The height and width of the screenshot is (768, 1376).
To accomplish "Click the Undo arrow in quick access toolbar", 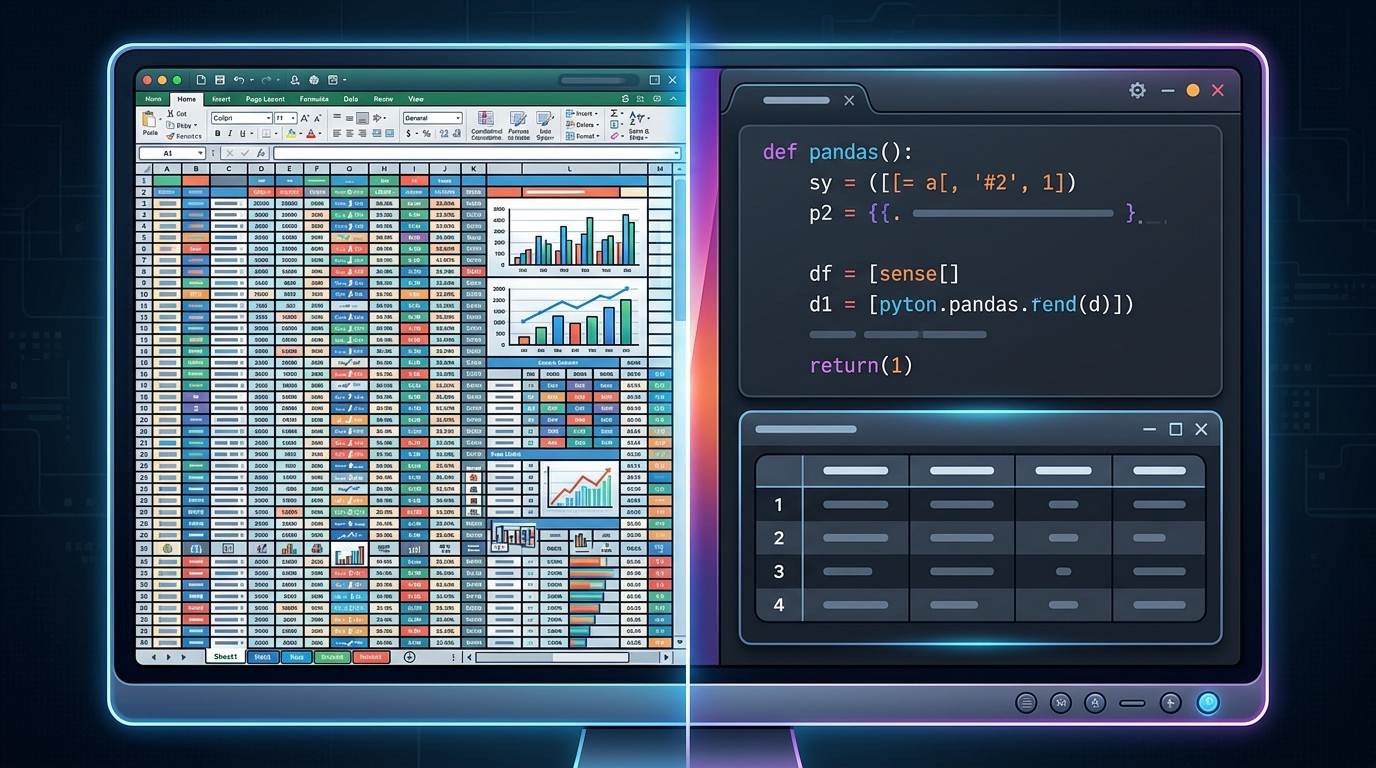I will click(239, 80).
